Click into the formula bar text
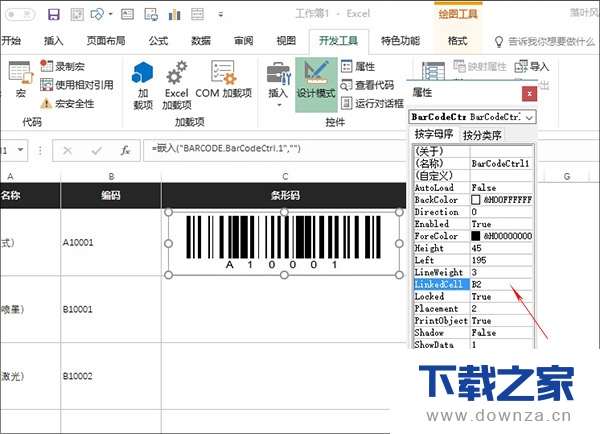 274,149
